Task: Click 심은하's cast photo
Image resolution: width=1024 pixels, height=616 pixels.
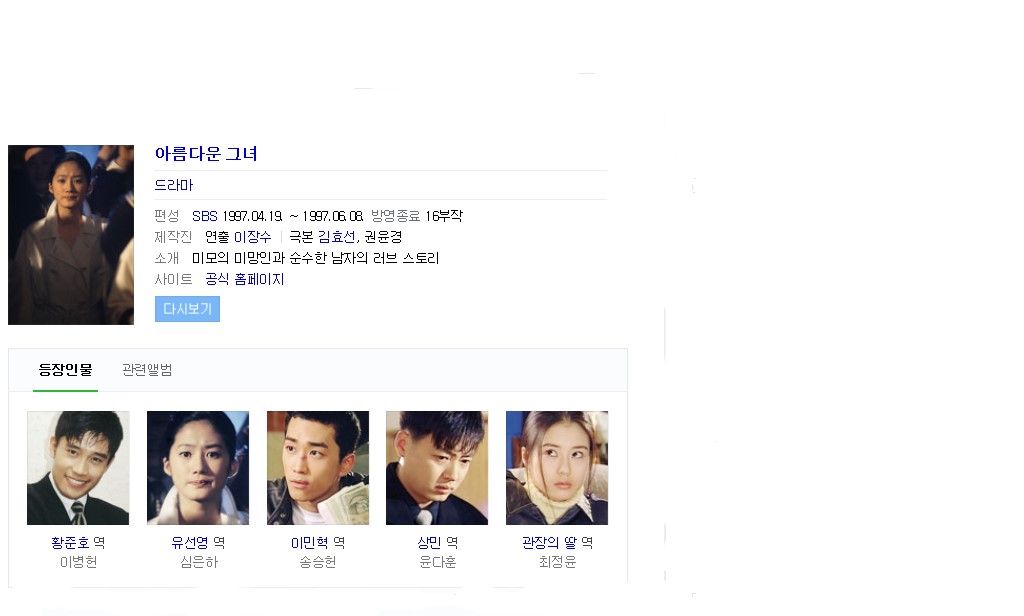Action: [x=198, y=468]
